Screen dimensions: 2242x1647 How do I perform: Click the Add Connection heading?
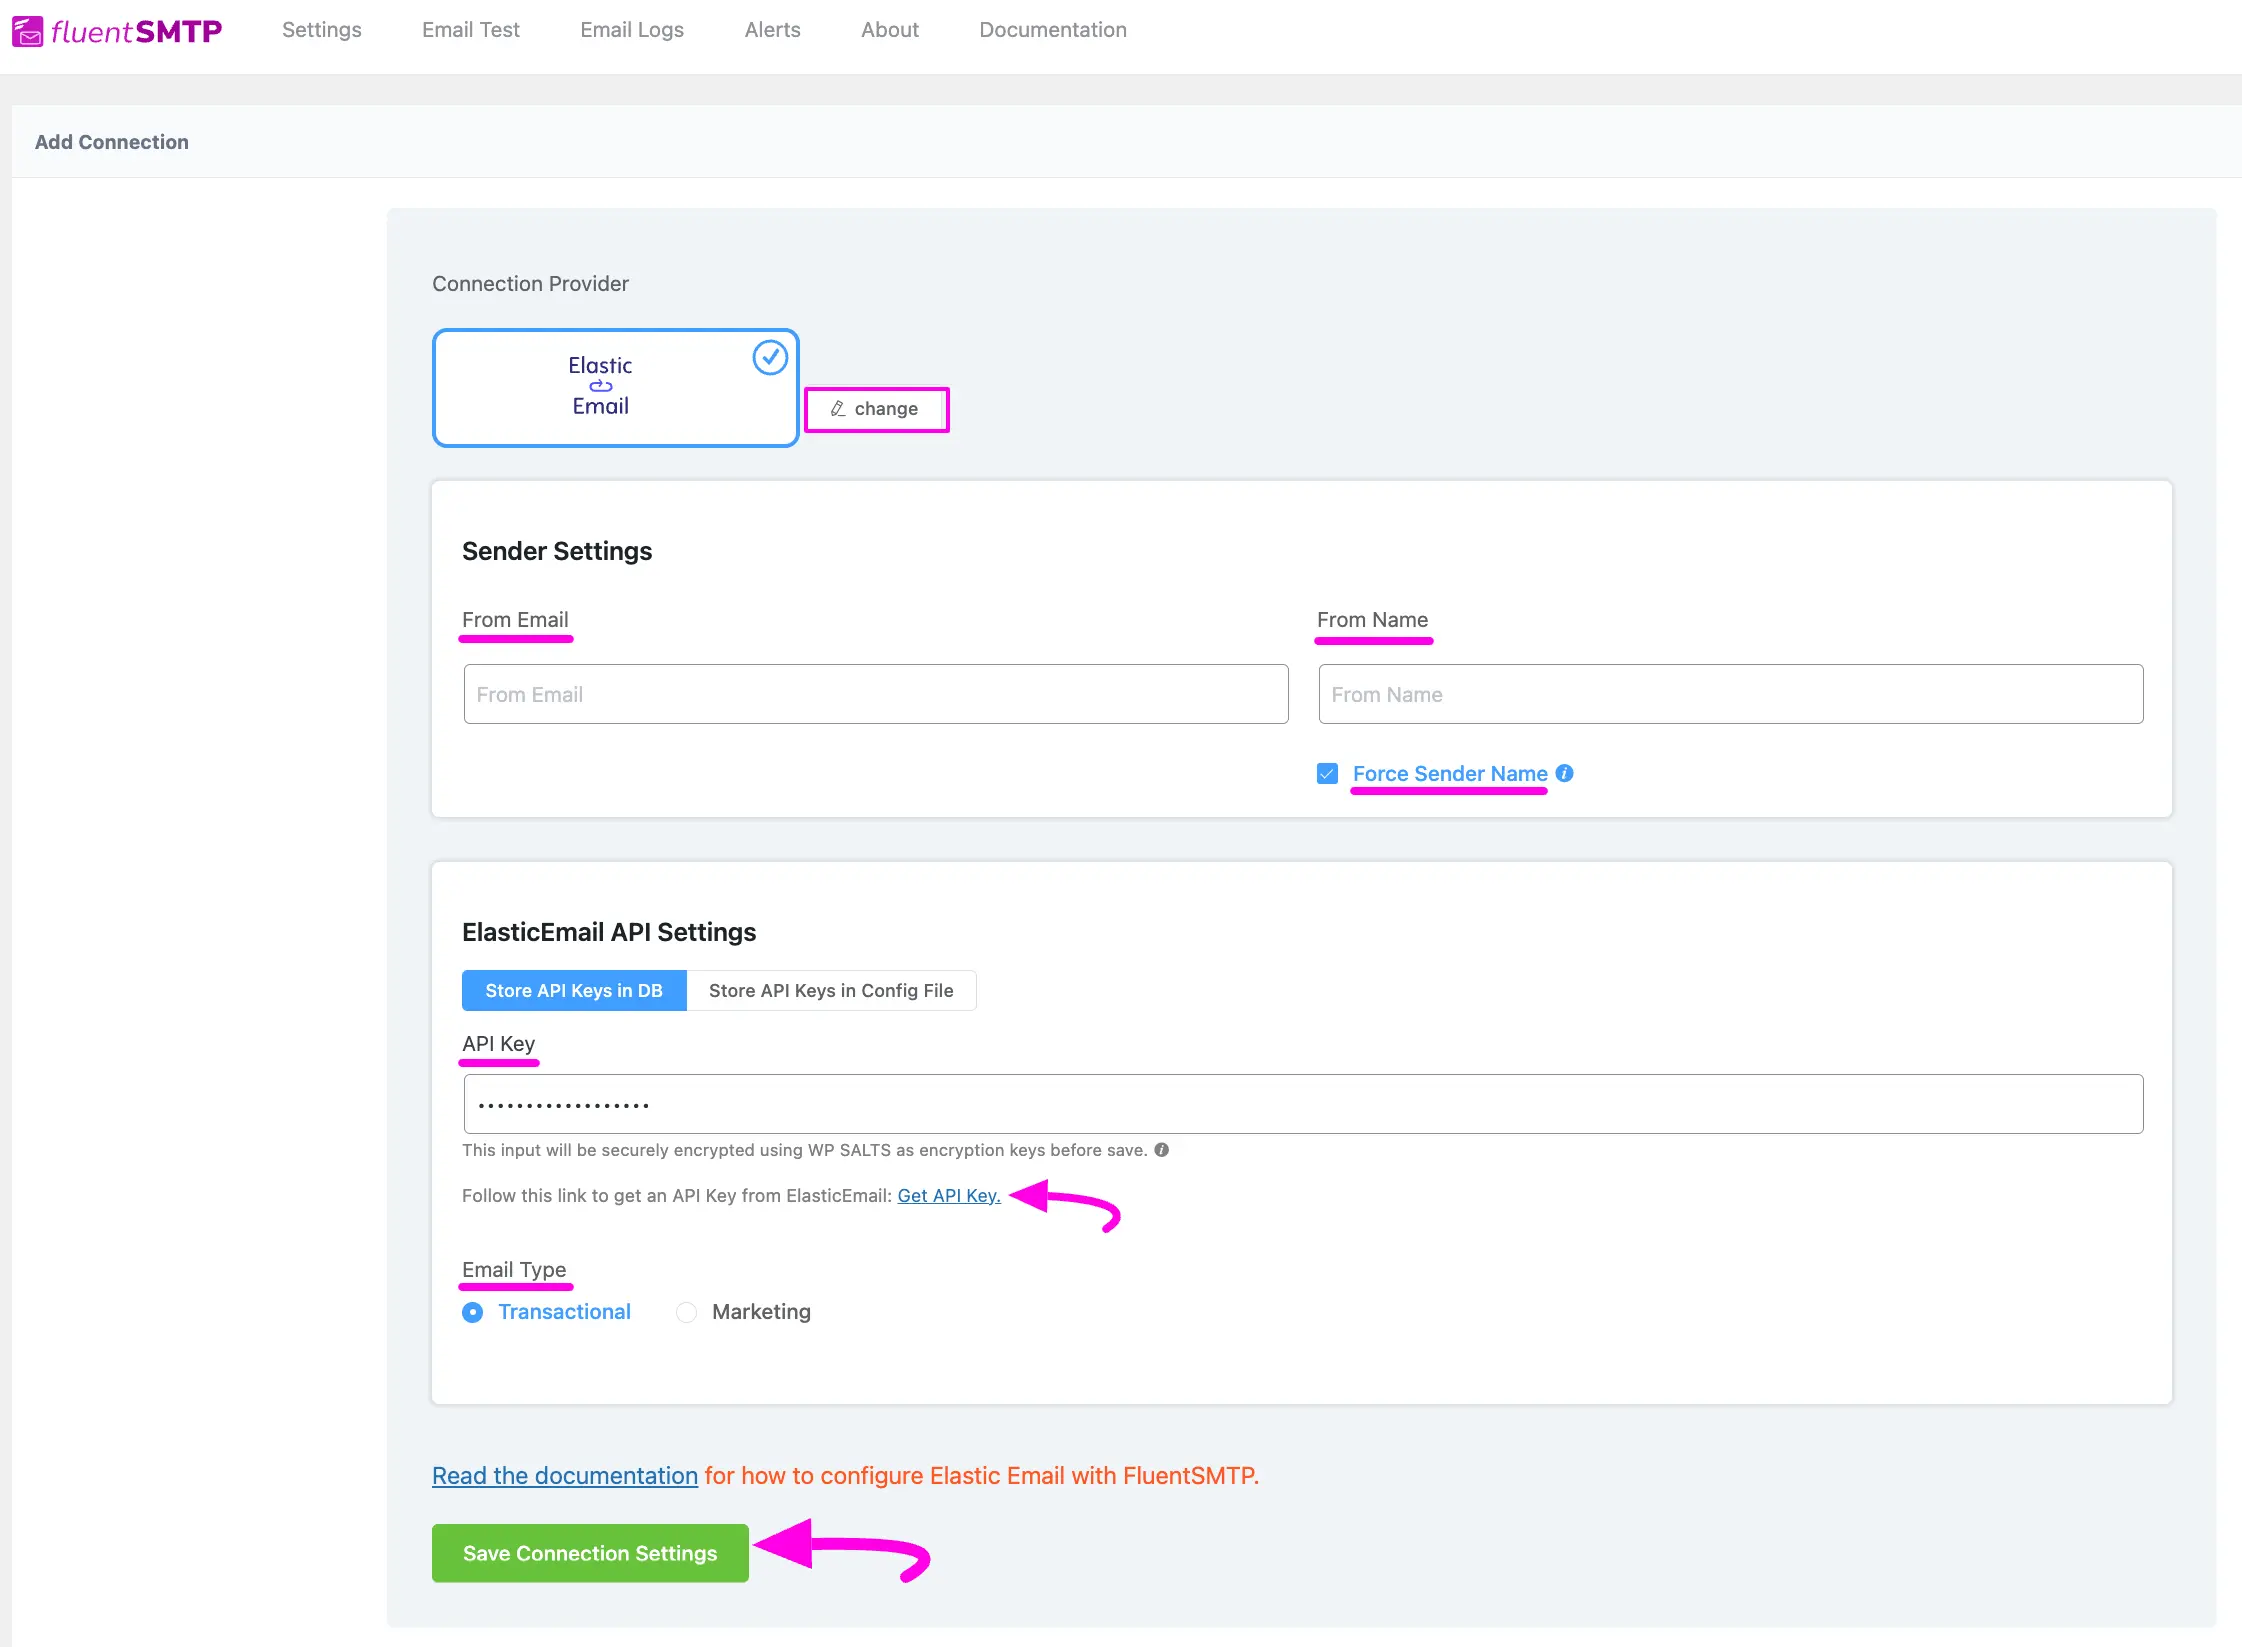point(112,142)
